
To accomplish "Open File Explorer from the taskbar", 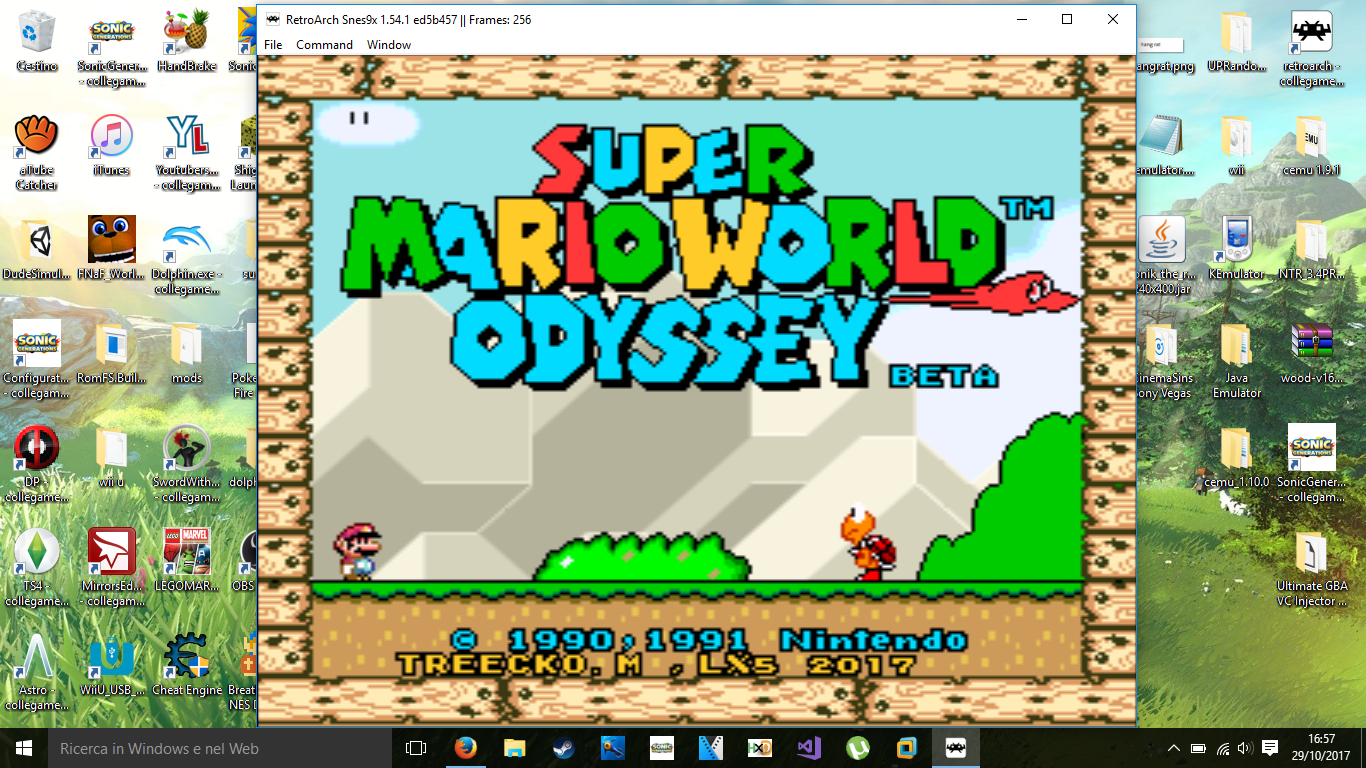I will (x=514, y=748).
